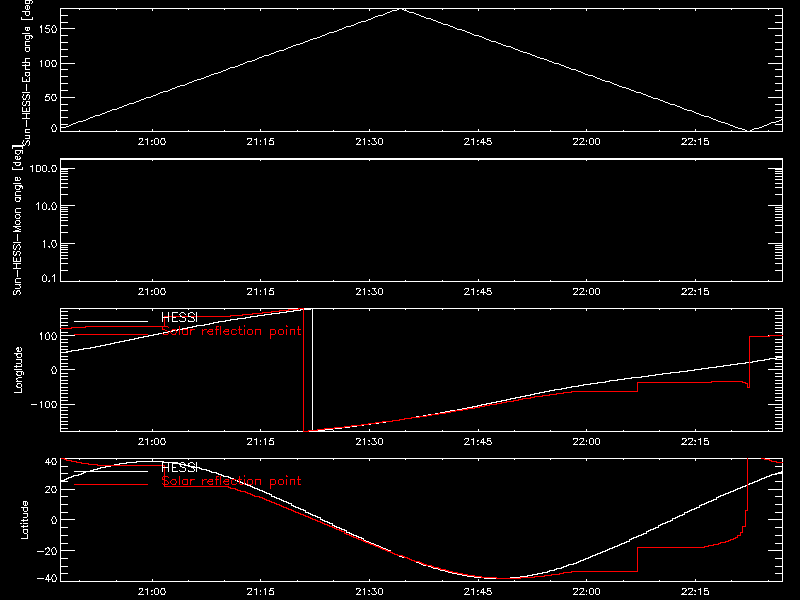
Task: Click the Latitude axis label
Action: 24,520
